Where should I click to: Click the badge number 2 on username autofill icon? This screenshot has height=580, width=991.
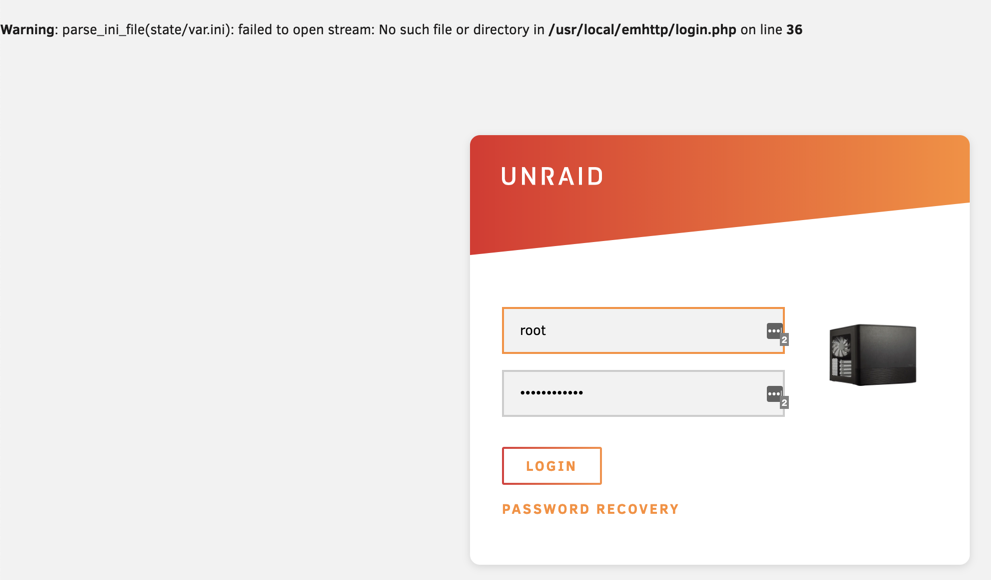[784, 340]
